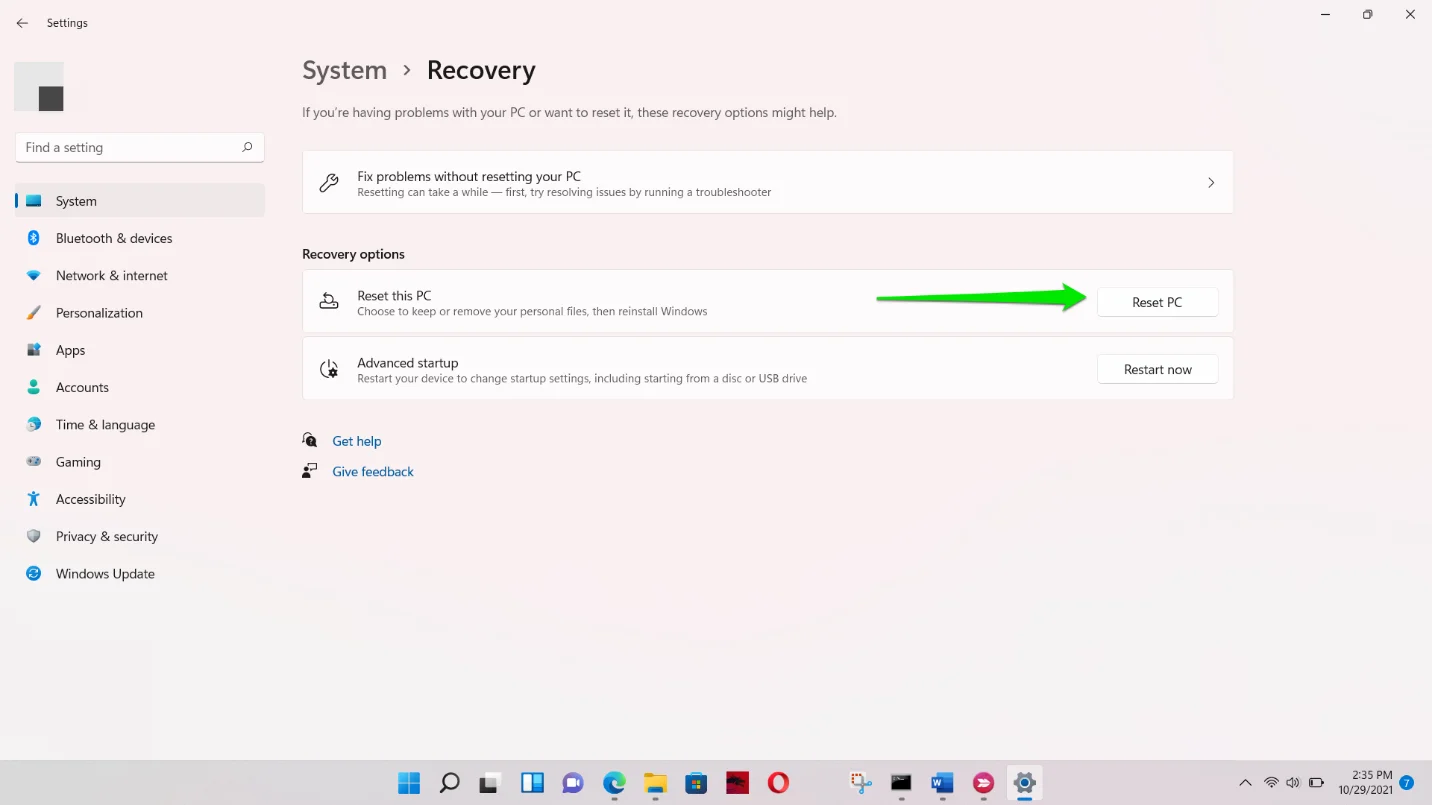Open Time & language settings
Viewport: 1432px width, 805px height.
coord(140,424)
